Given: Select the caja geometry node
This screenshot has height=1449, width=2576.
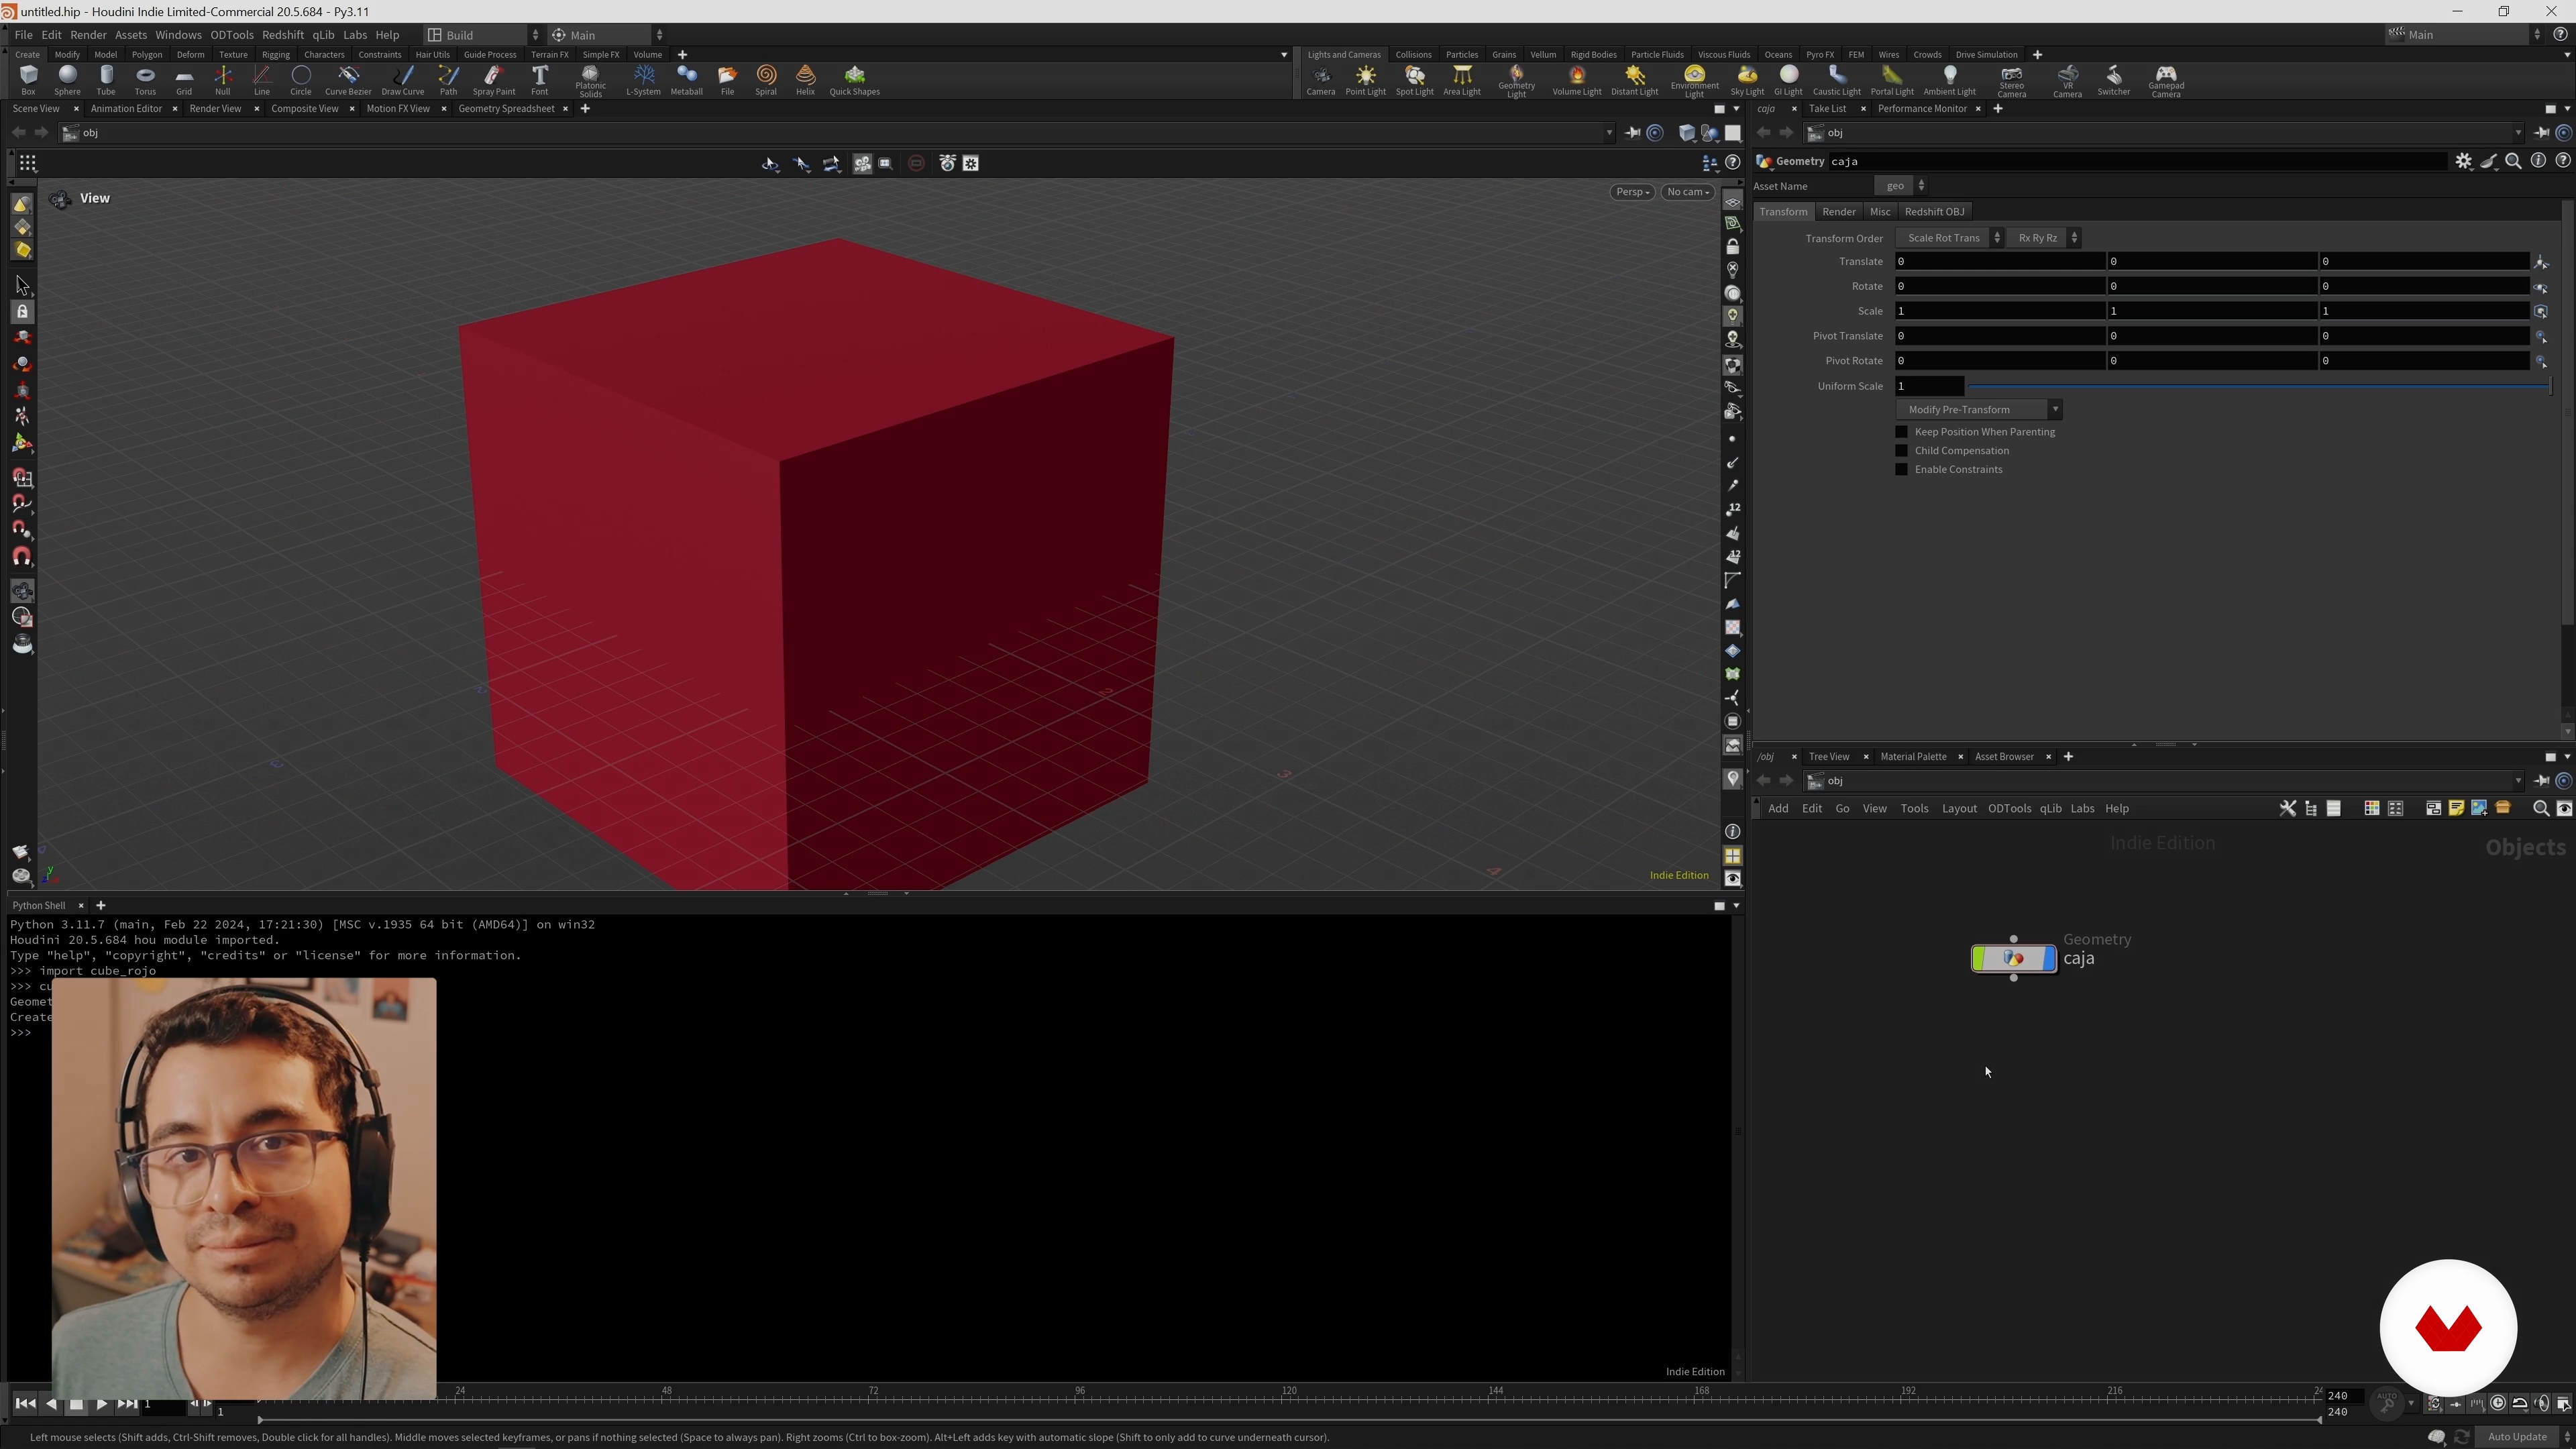Looking at the screenshot, I should point(2013,959).
